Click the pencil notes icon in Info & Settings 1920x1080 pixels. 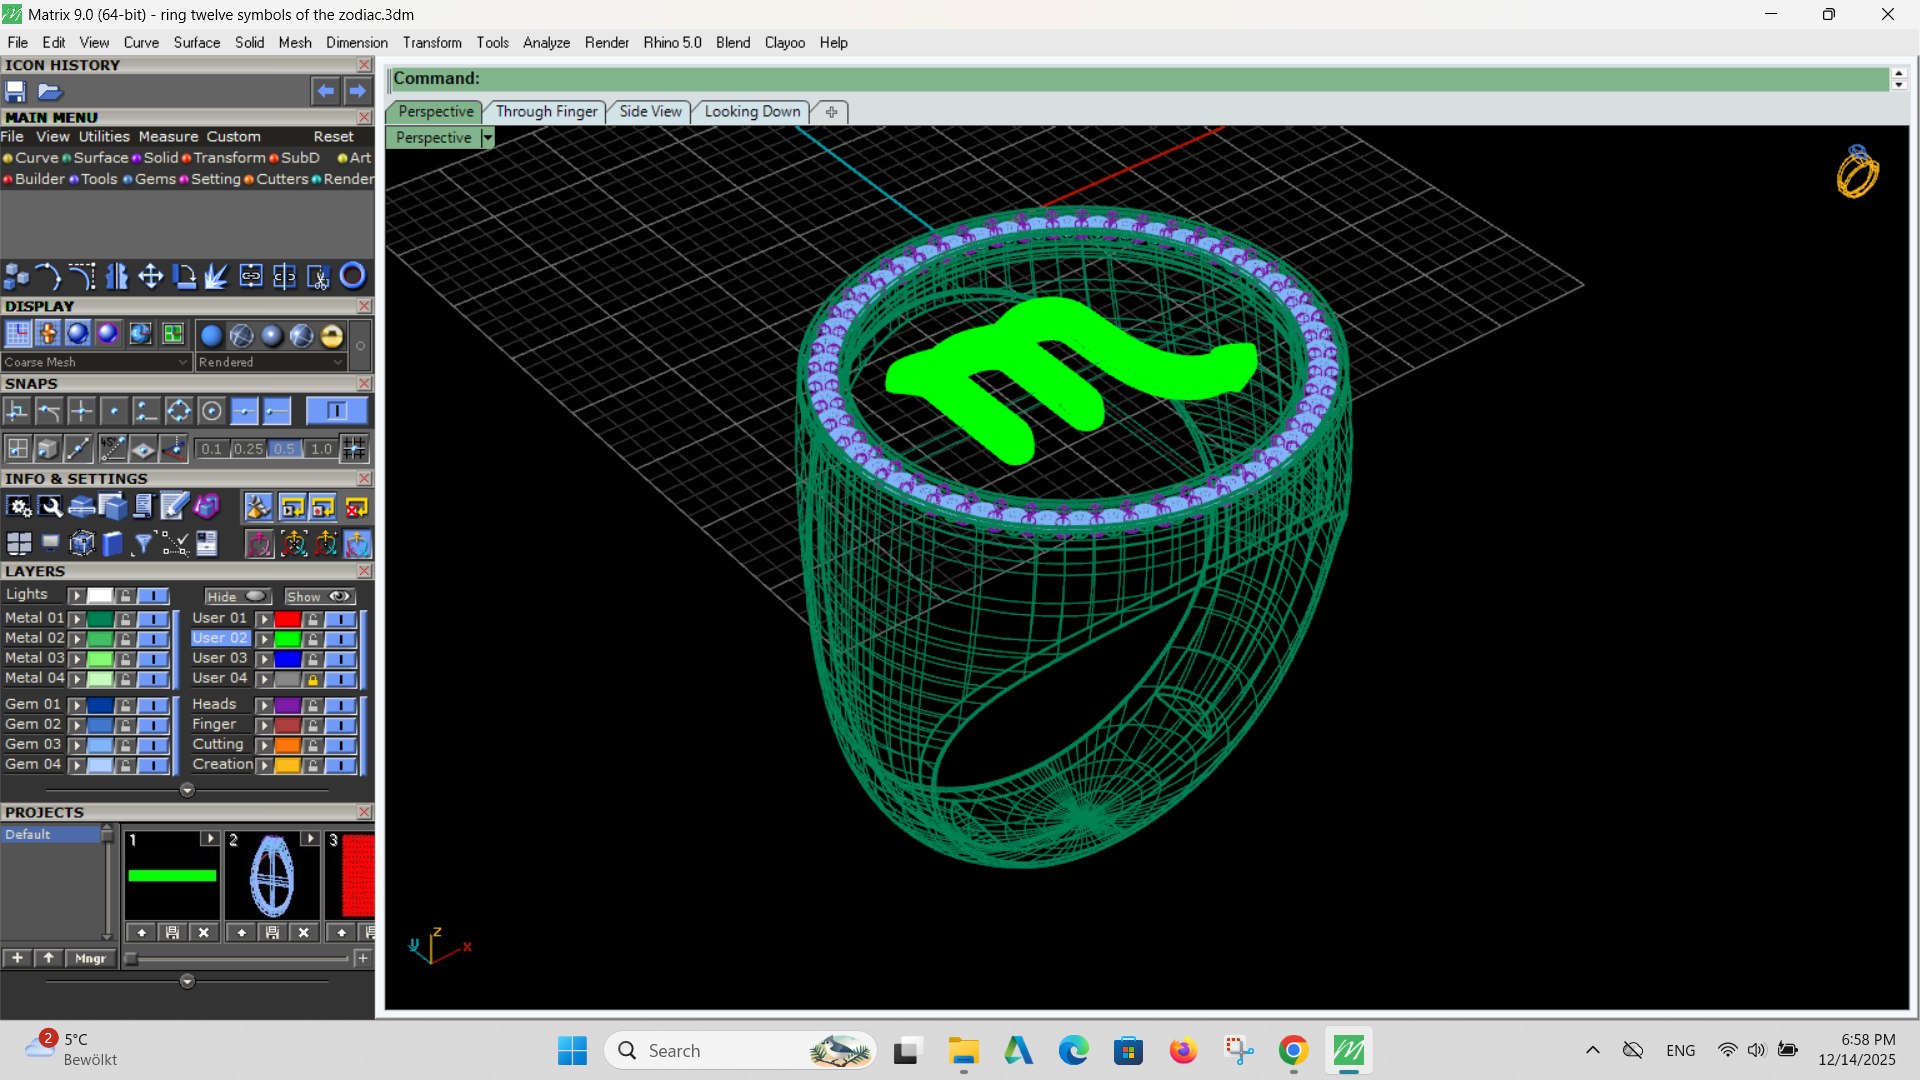(174, 507)
